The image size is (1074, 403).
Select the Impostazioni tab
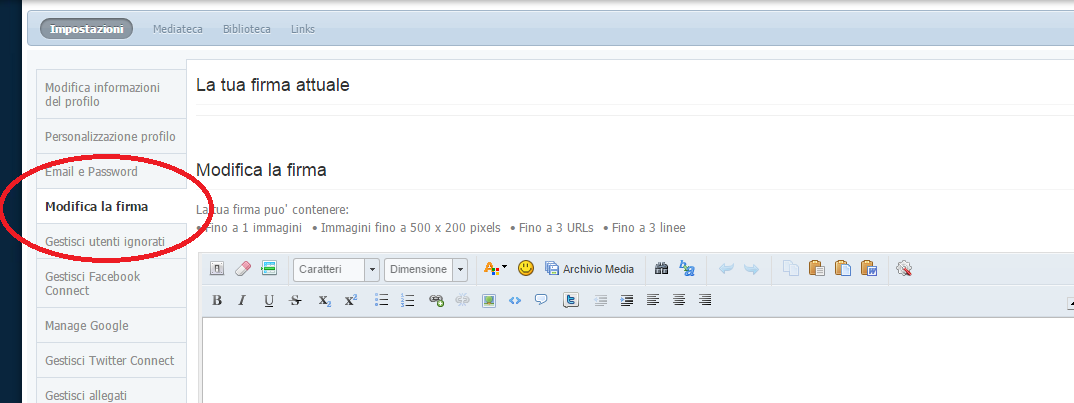(x=86, y=29)
